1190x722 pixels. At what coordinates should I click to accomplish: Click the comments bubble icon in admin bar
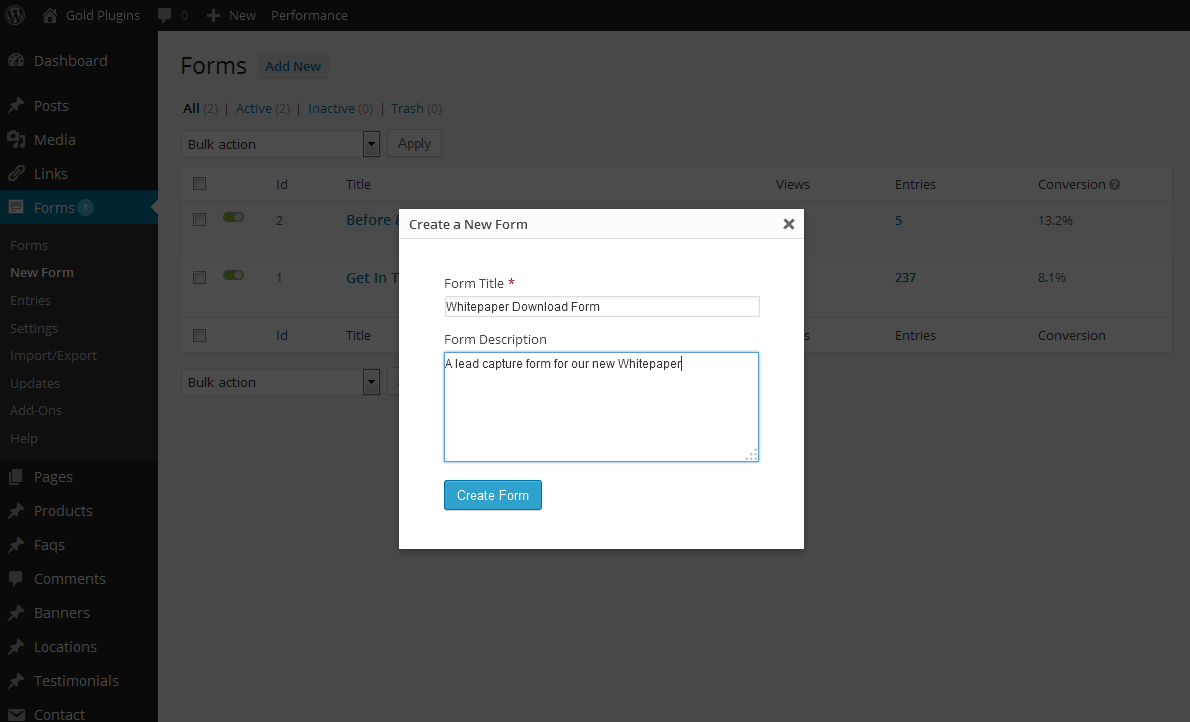coord(164,15)
